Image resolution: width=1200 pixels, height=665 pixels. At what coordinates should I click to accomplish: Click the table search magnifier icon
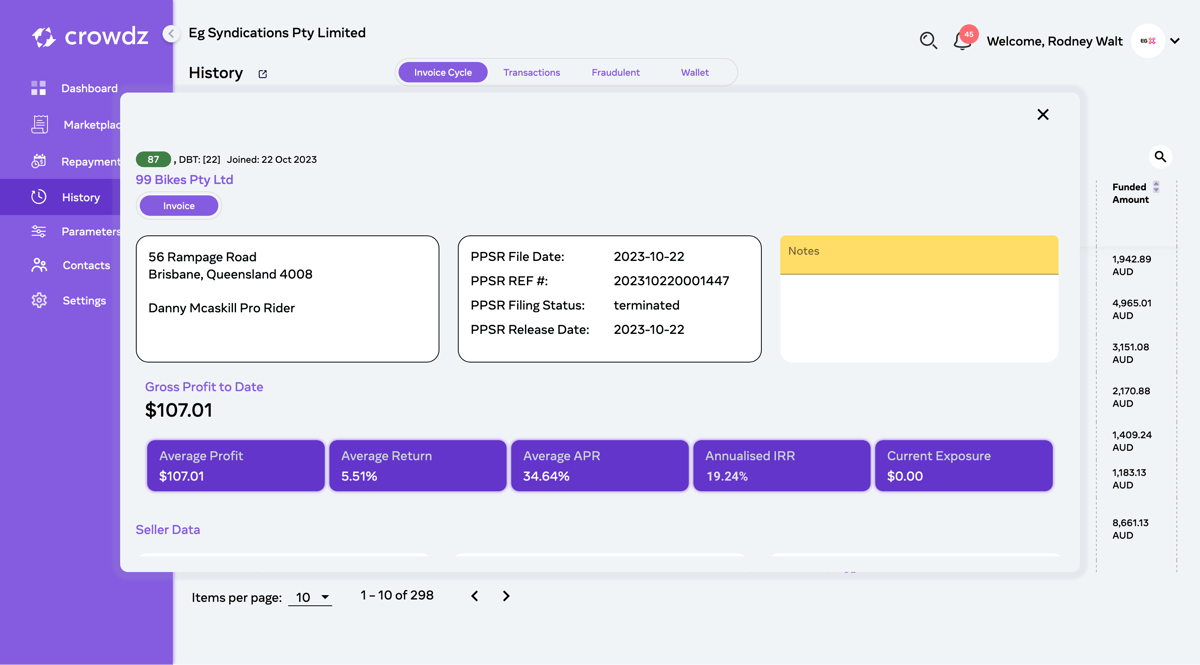1160,157
